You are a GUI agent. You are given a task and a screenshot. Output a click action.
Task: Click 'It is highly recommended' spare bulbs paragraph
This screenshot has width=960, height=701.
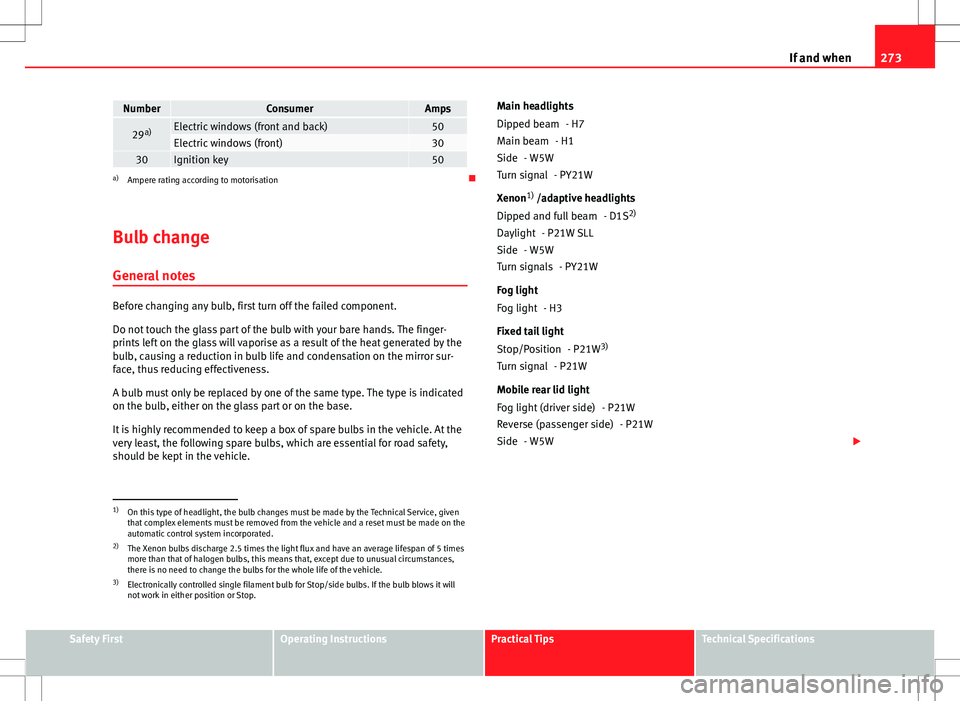(287, 443)
